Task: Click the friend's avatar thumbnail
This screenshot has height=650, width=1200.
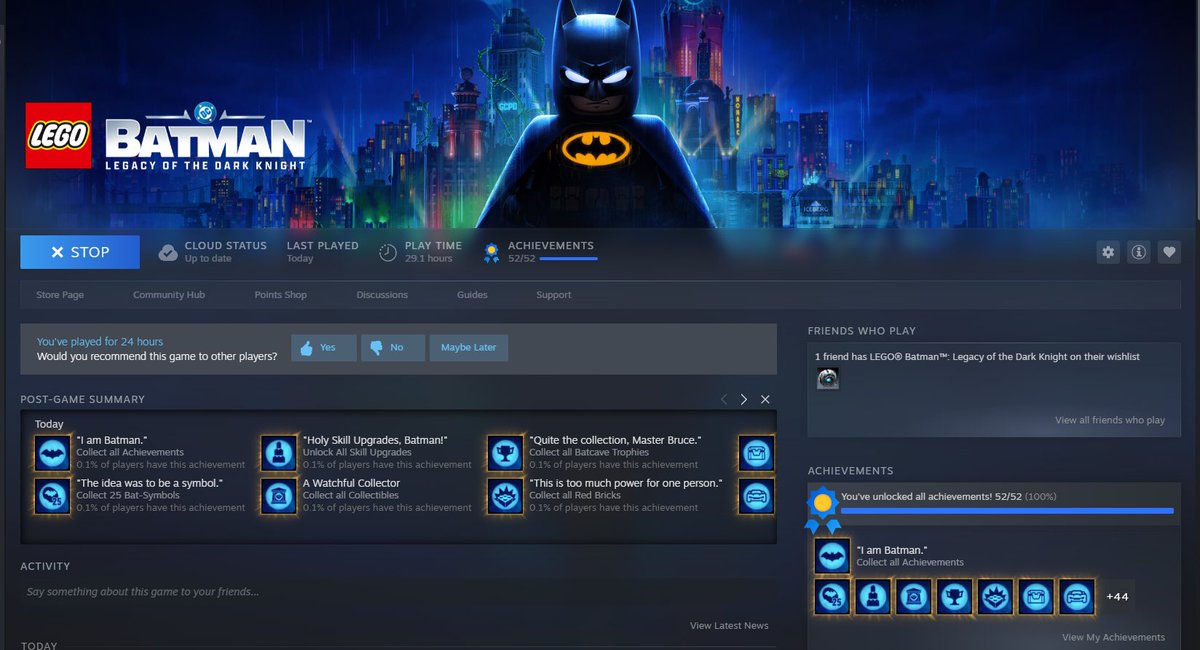Action: click(828, 378)
